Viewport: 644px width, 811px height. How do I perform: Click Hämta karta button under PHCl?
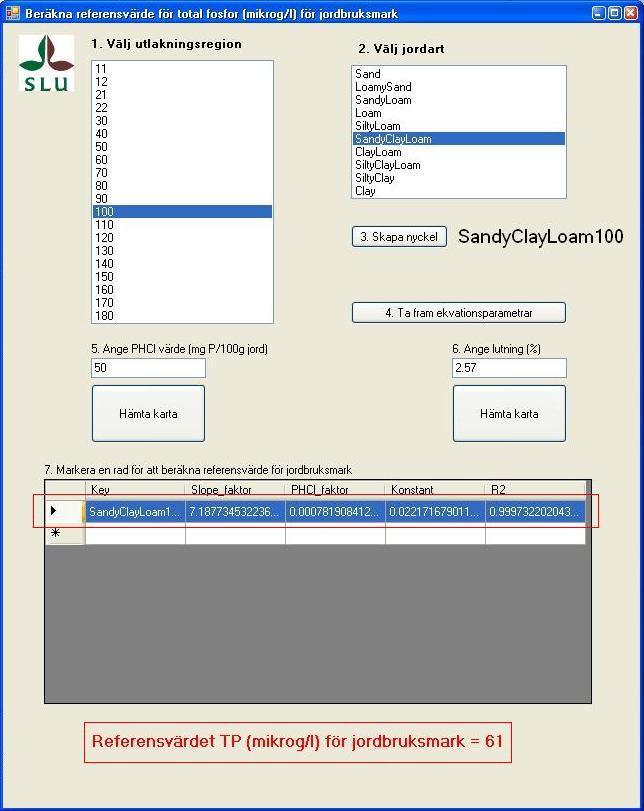pos(148,414)
